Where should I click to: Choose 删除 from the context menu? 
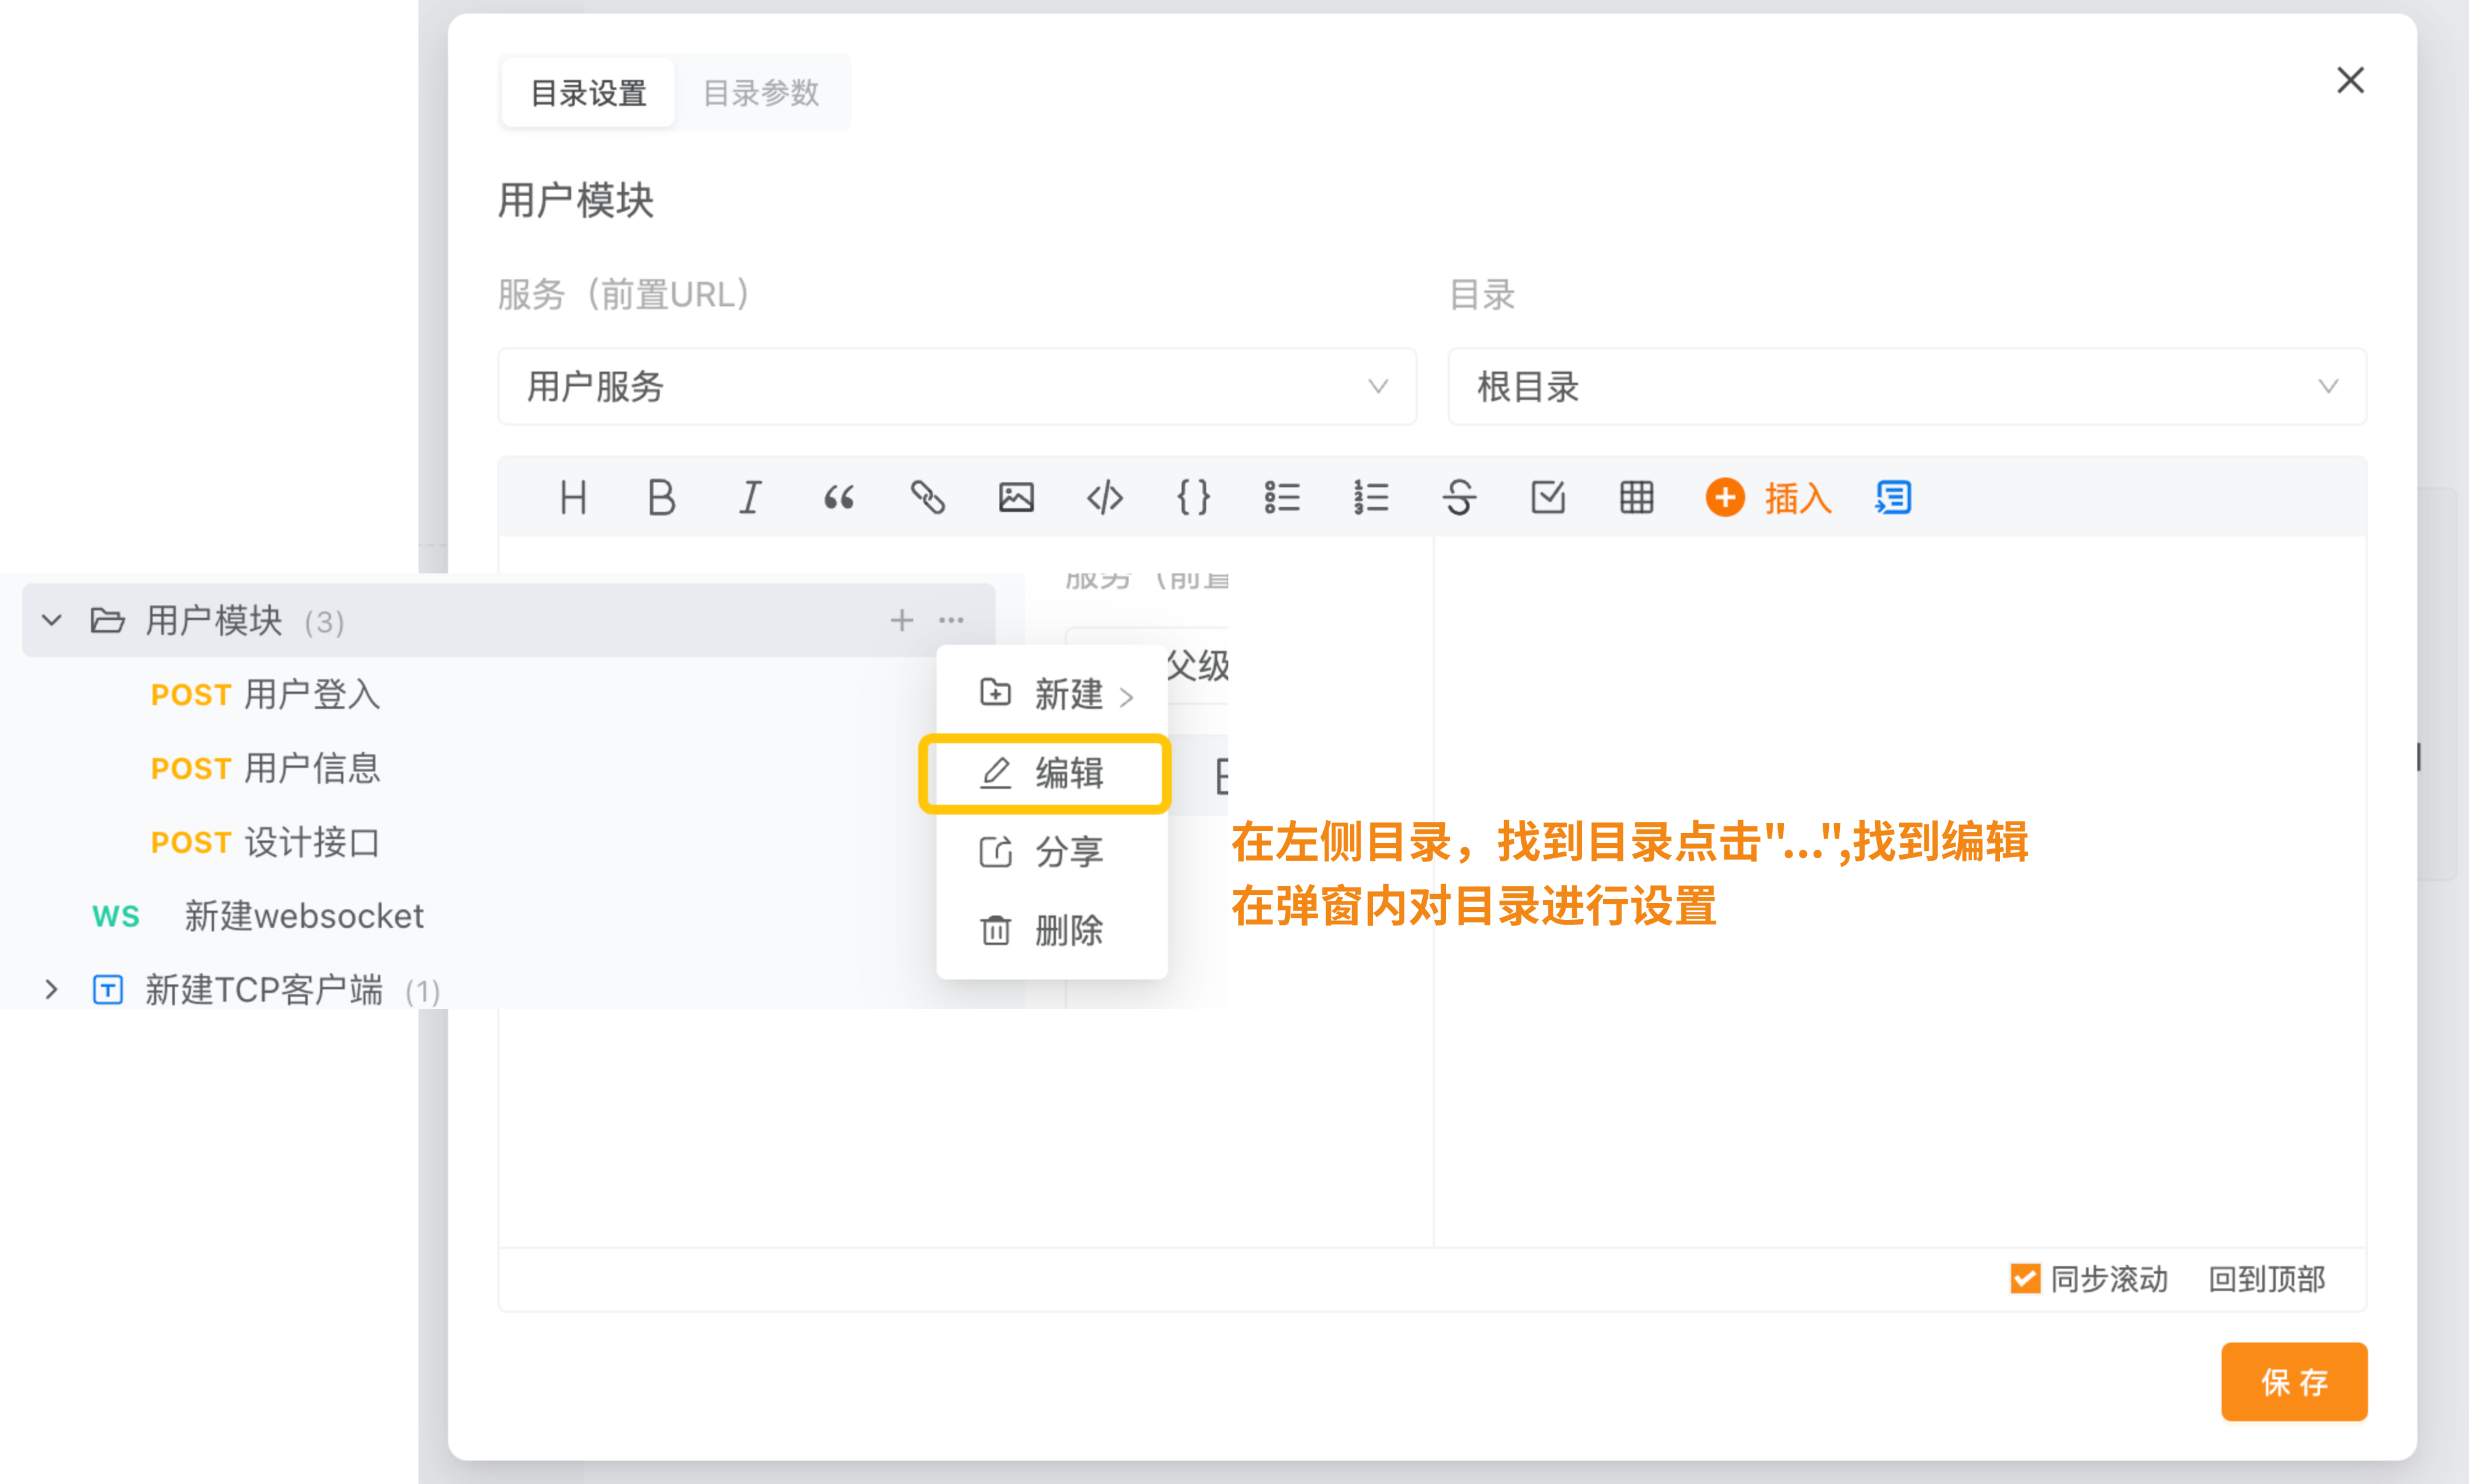click(x=1052, y=930)
